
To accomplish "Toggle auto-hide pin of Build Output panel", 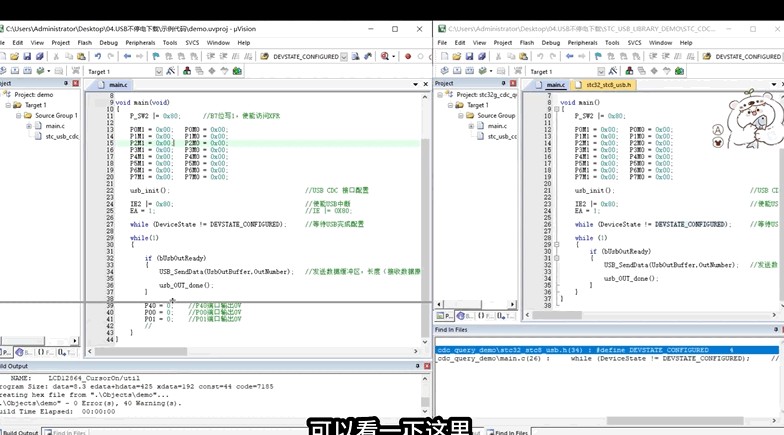I will pos(418,366).
